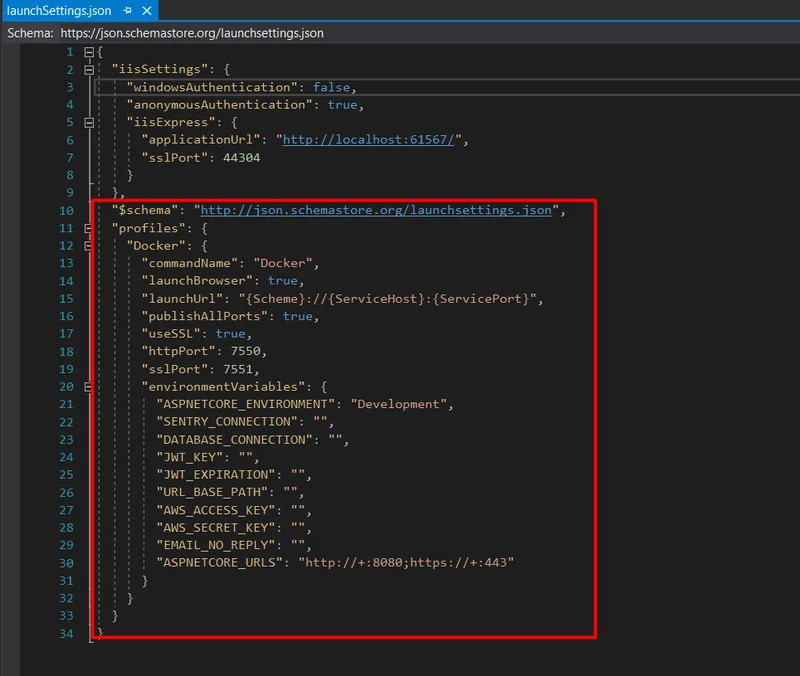Click the useSSL key
The width and height of the screenshot is (800, 676).
[170, 334]
